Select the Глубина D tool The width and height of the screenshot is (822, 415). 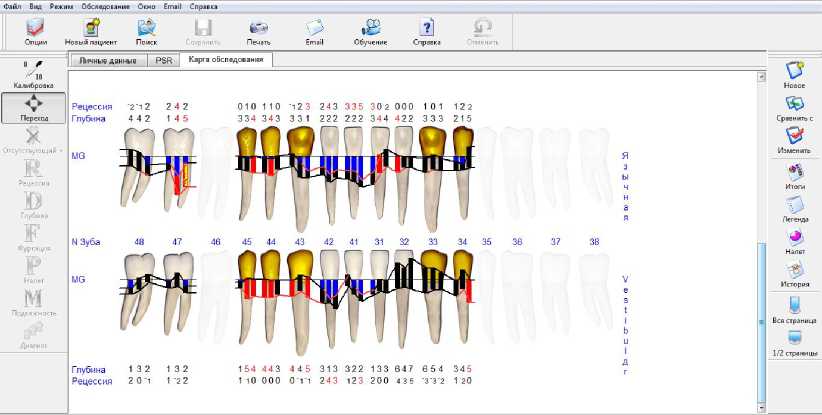coord(34,206)
